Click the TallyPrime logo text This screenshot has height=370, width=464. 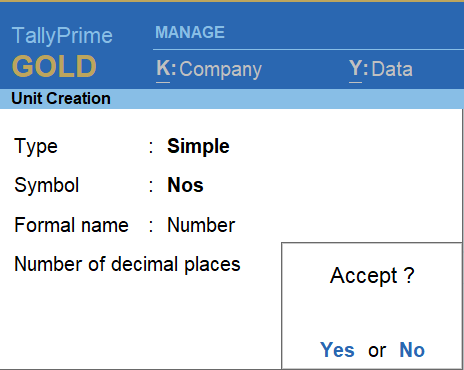point(62,35)
